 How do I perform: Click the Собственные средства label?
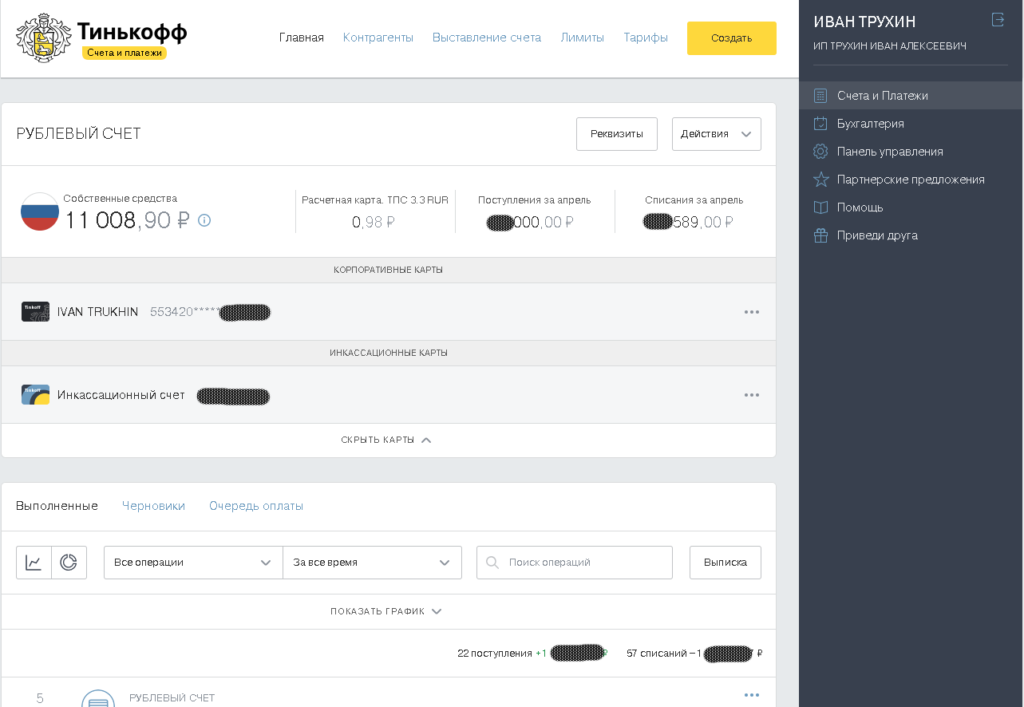[120, 198]
